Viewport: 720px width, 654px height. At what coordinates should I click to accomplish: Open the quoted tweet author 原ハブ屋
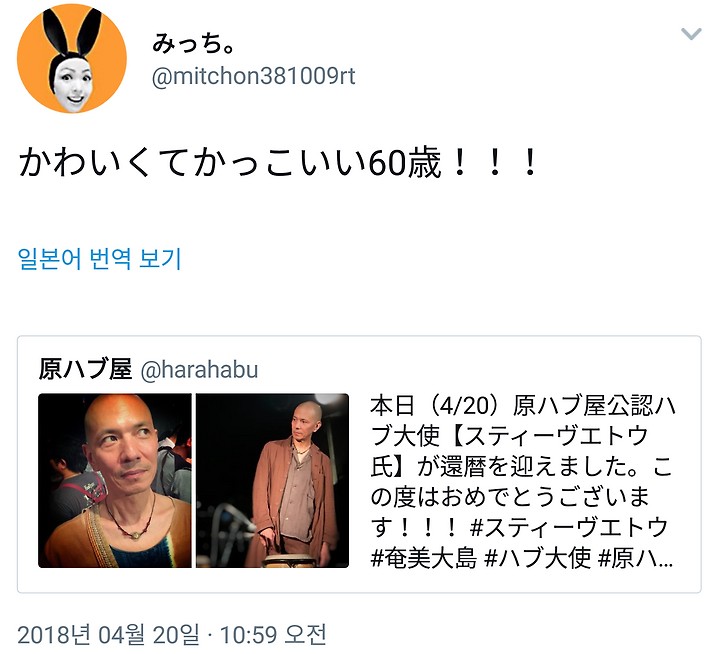85,369
